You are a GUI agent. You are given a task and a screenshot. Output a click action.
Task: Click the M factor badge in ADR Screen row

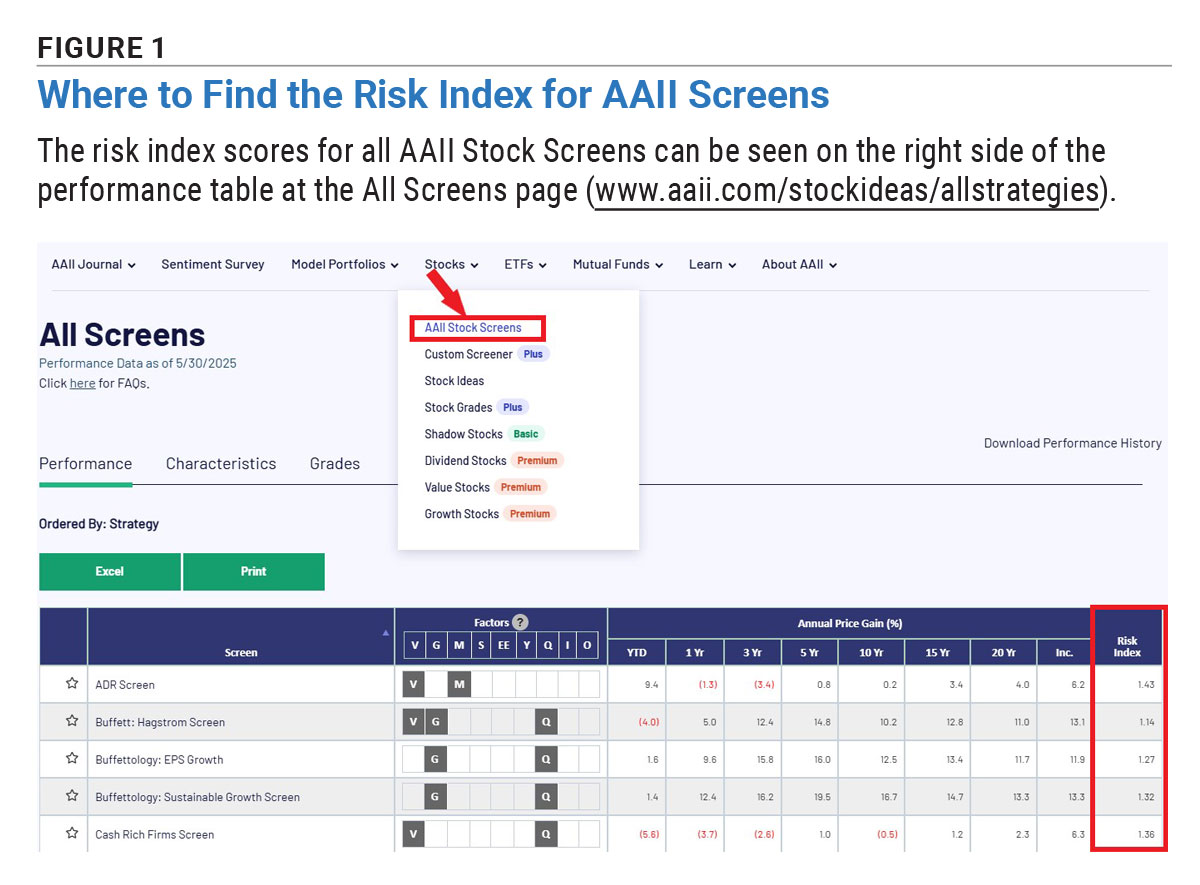click(x=459, y=685)
